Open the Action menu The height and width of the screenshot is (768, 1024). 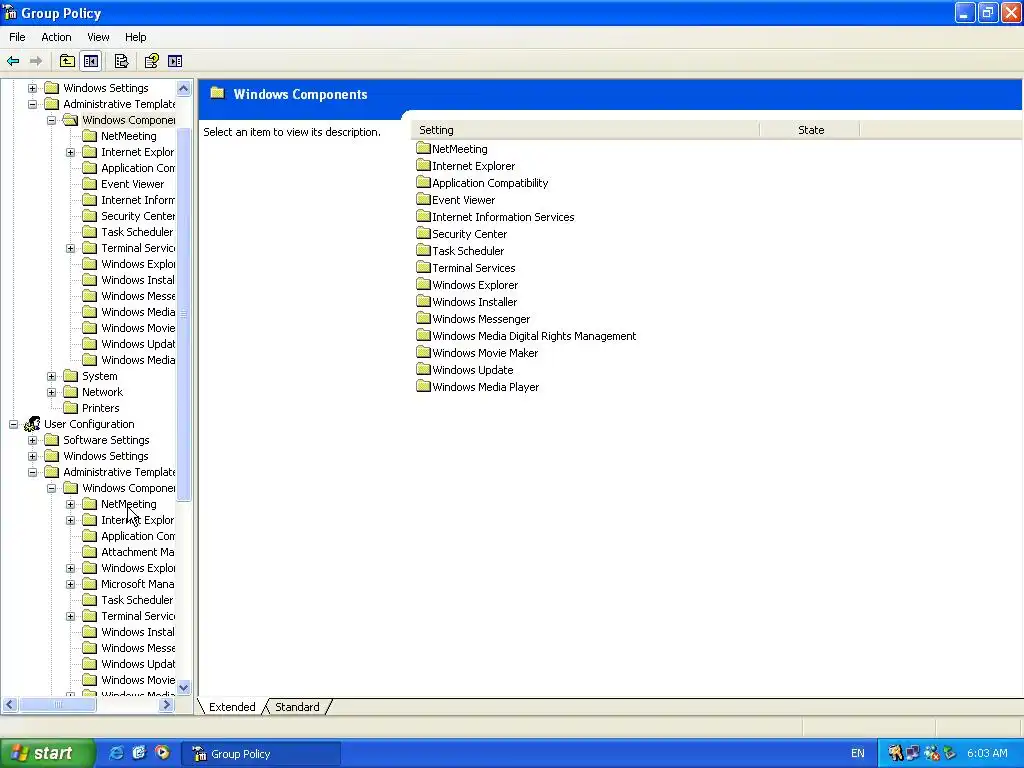56,37
